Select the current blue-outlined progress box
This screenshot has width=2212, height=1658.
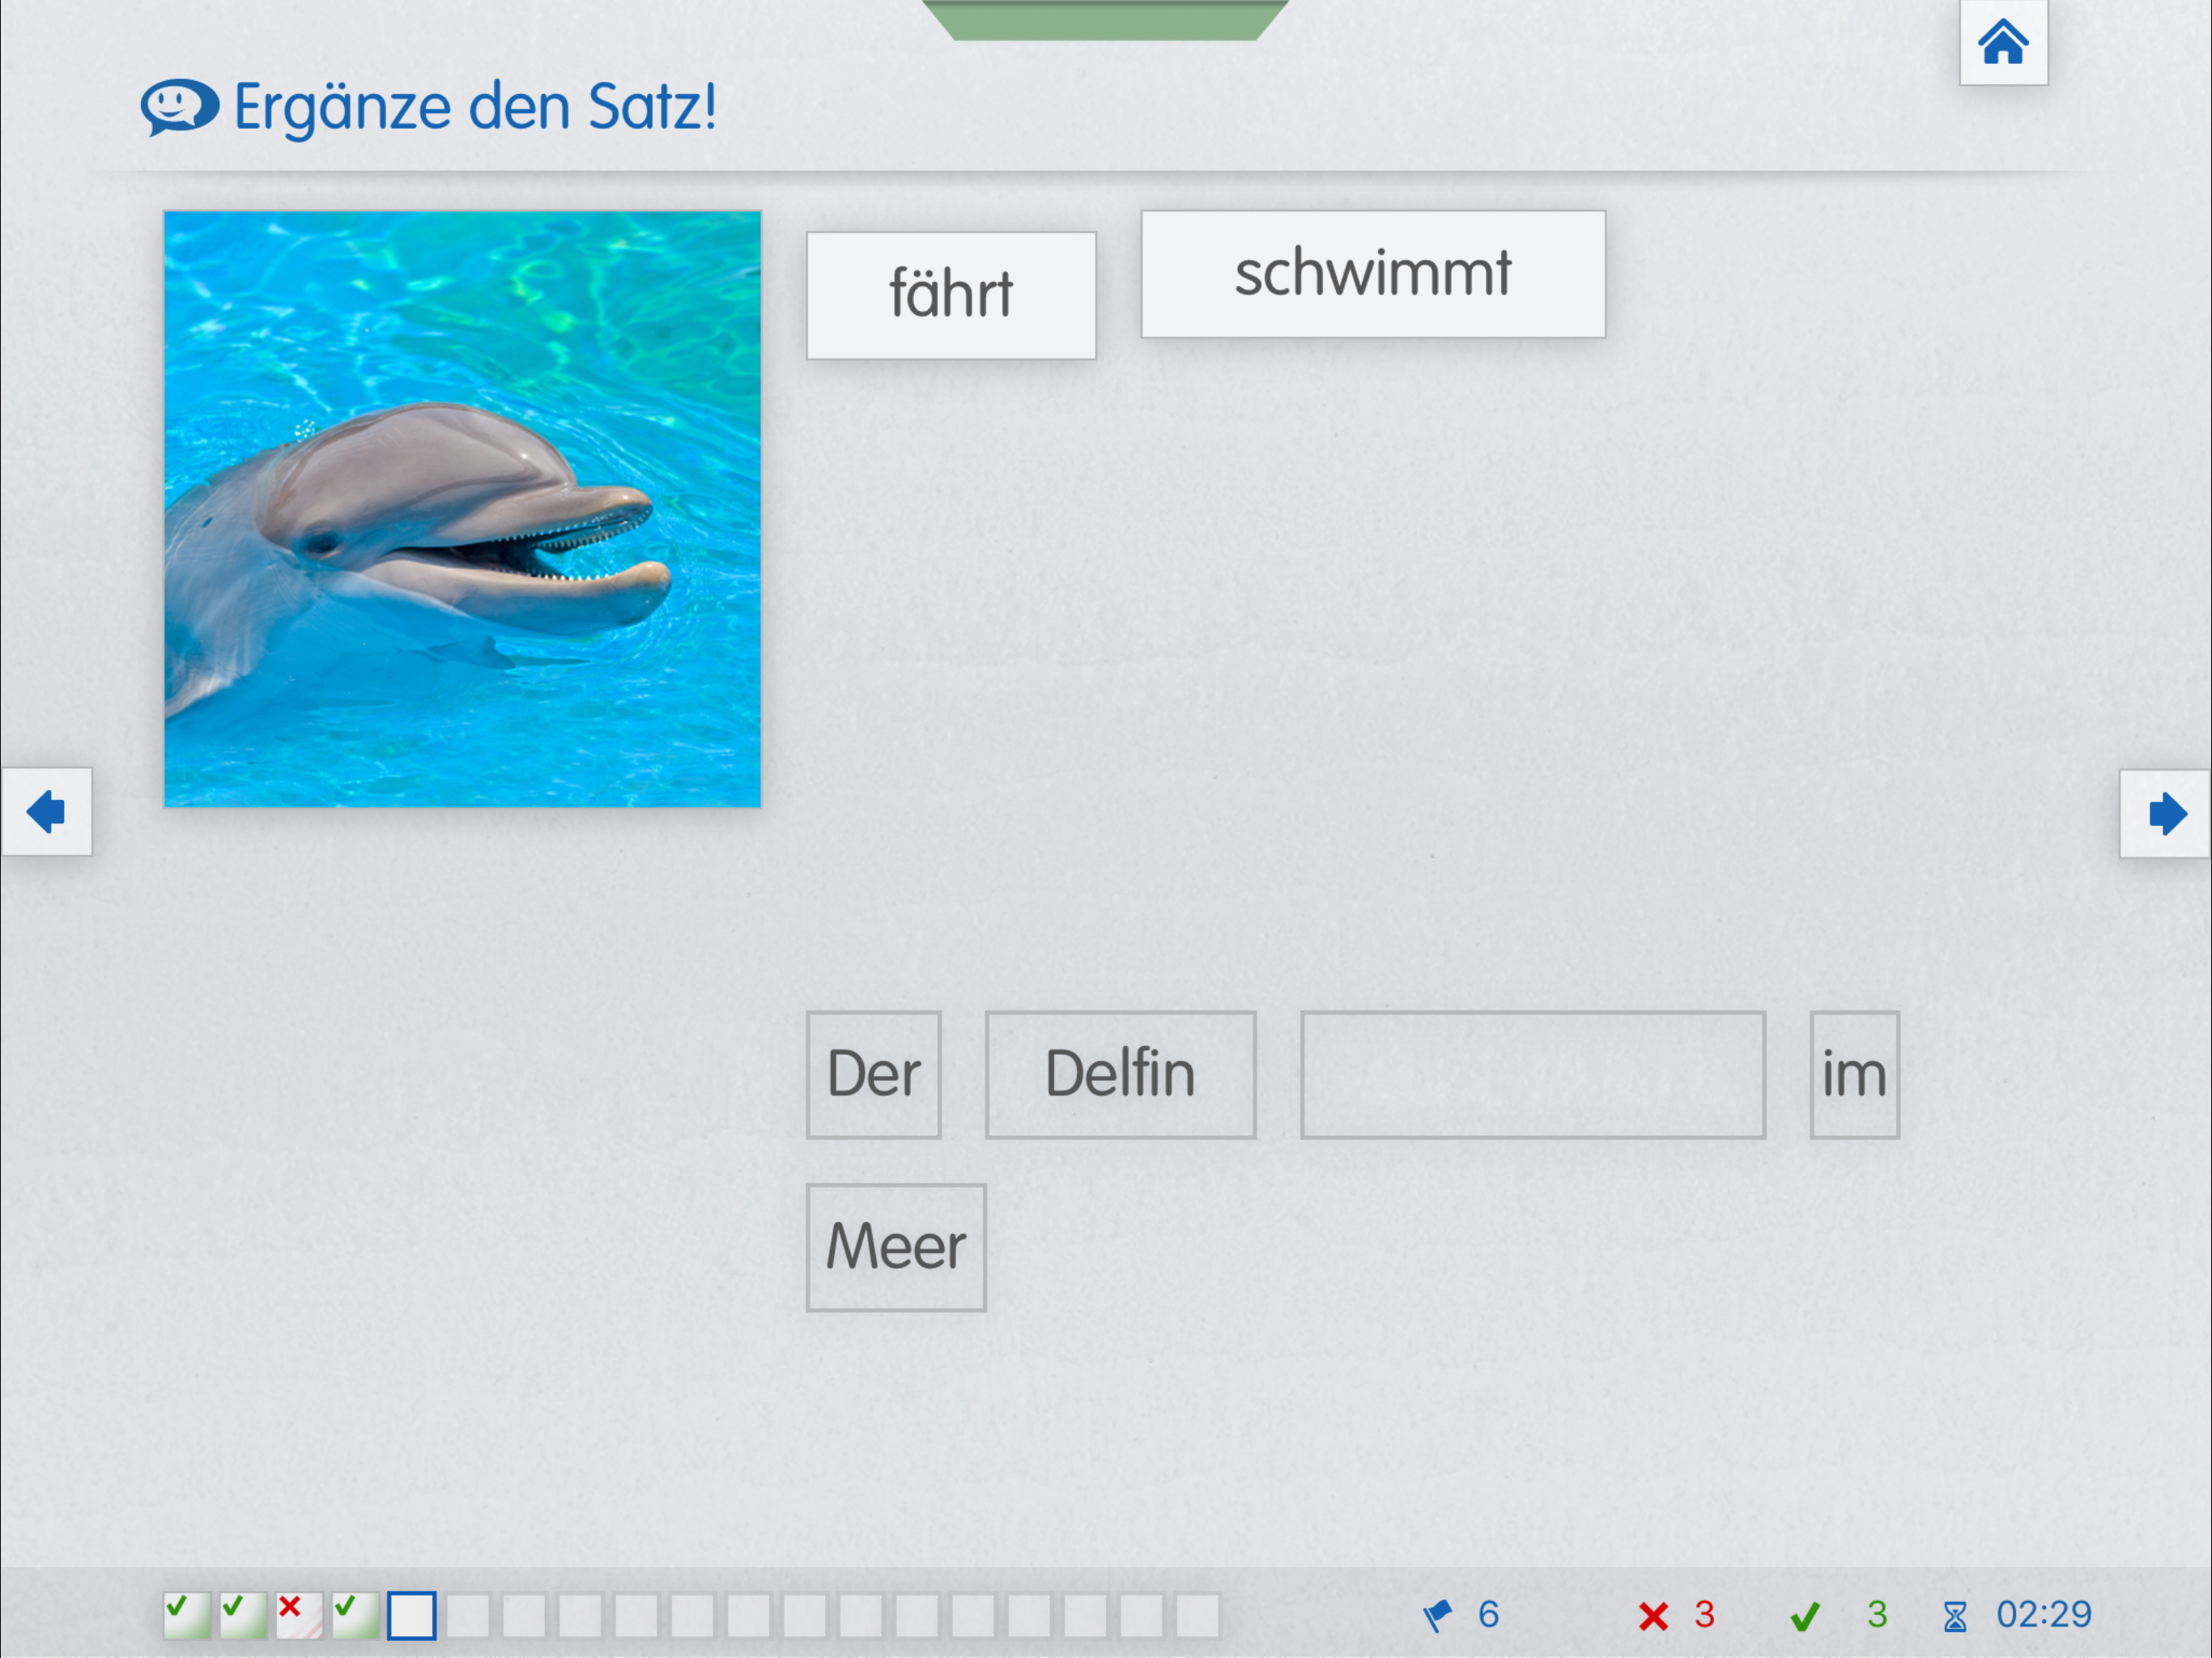coord(411,1615)
